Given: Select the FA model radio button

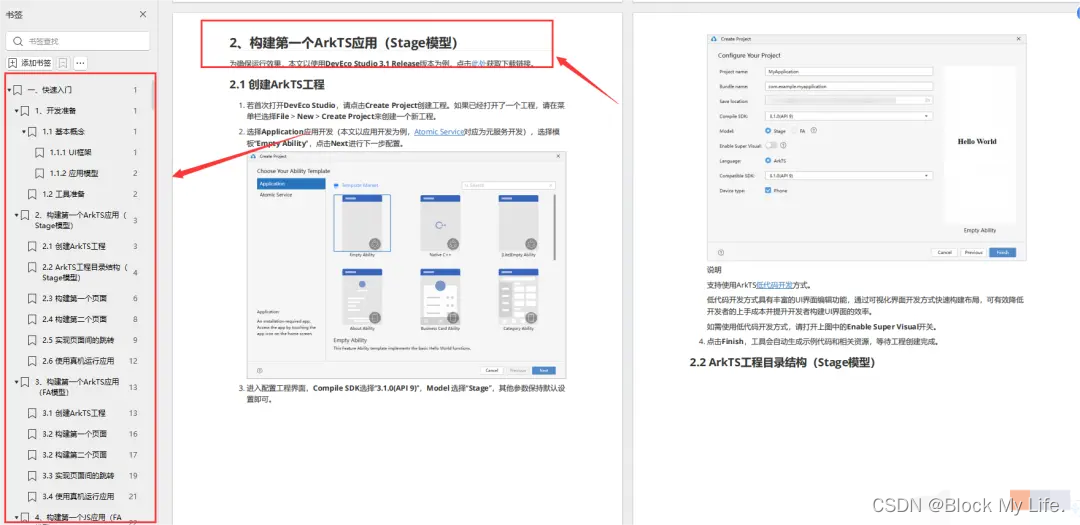Looking at the screenshot, I should 795,130.
